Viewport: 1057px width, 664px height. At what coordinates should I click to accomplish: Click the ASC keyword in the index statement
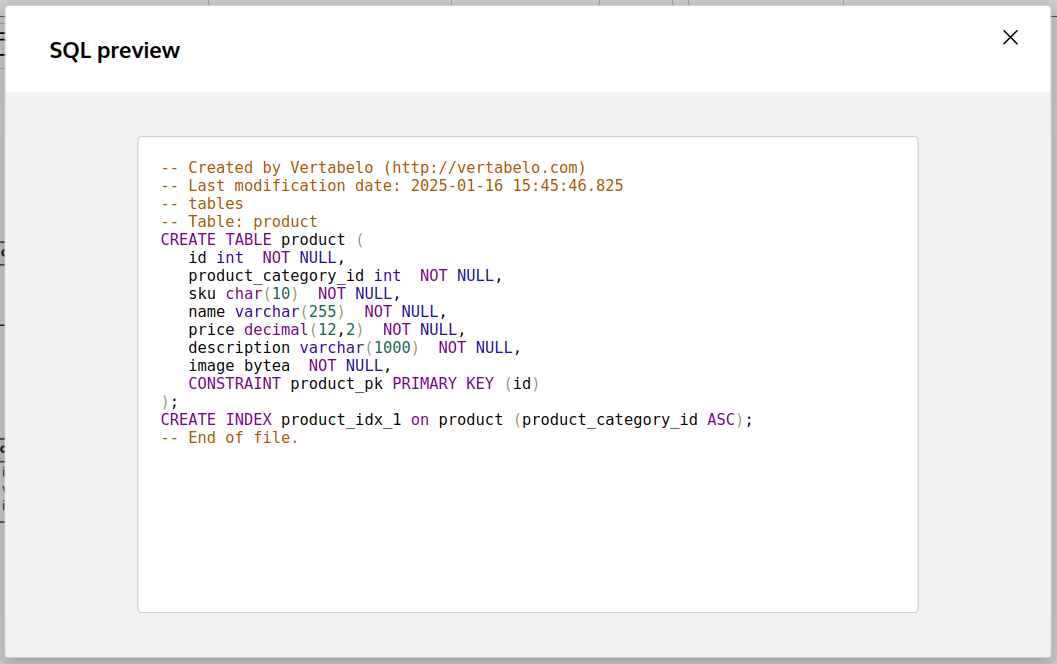coord(720,420)
